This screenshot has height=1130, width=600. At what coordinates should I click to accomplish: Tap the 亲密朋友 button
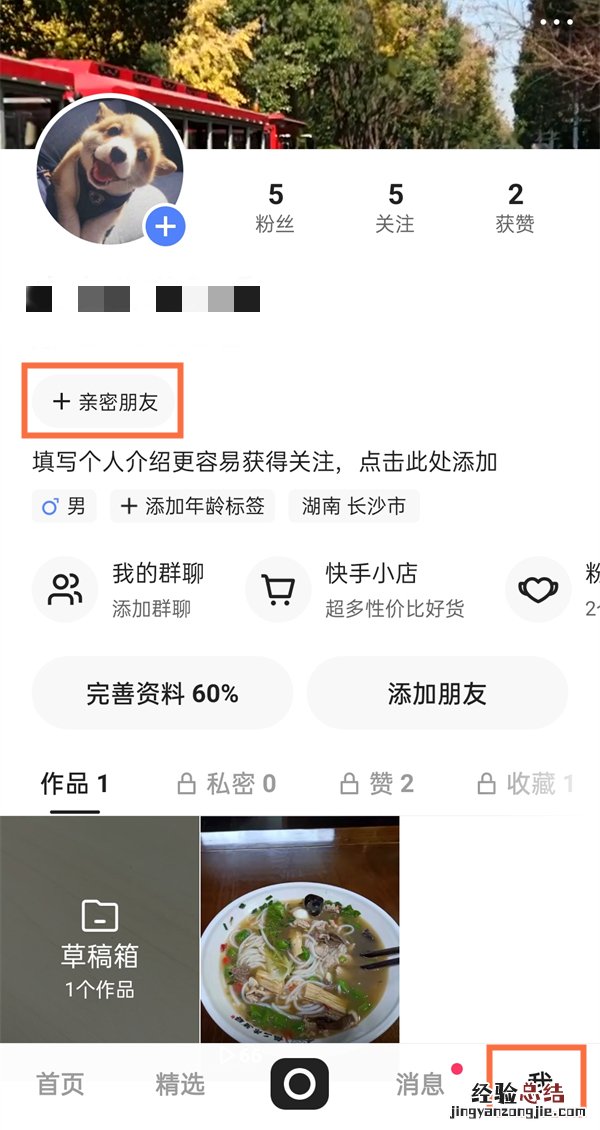104,401
